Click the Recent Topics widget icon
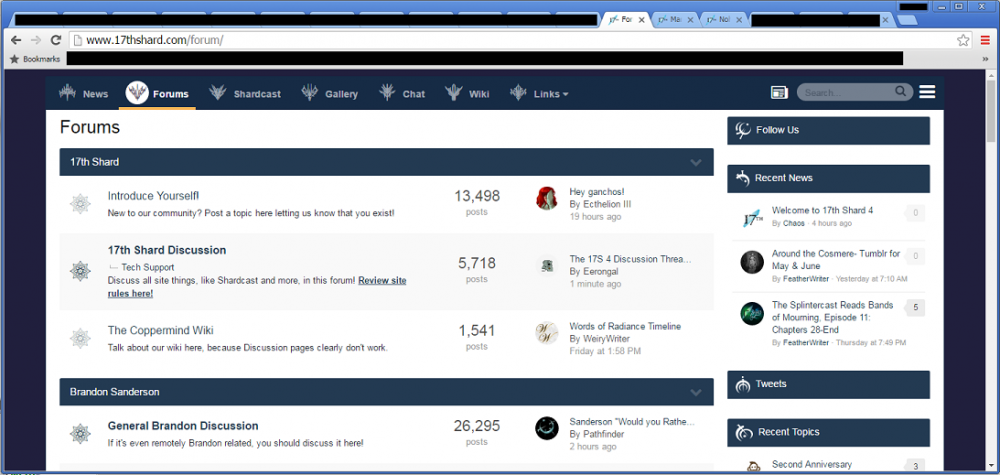Viewport: 1000px width, 475px height. coord(744,432)
